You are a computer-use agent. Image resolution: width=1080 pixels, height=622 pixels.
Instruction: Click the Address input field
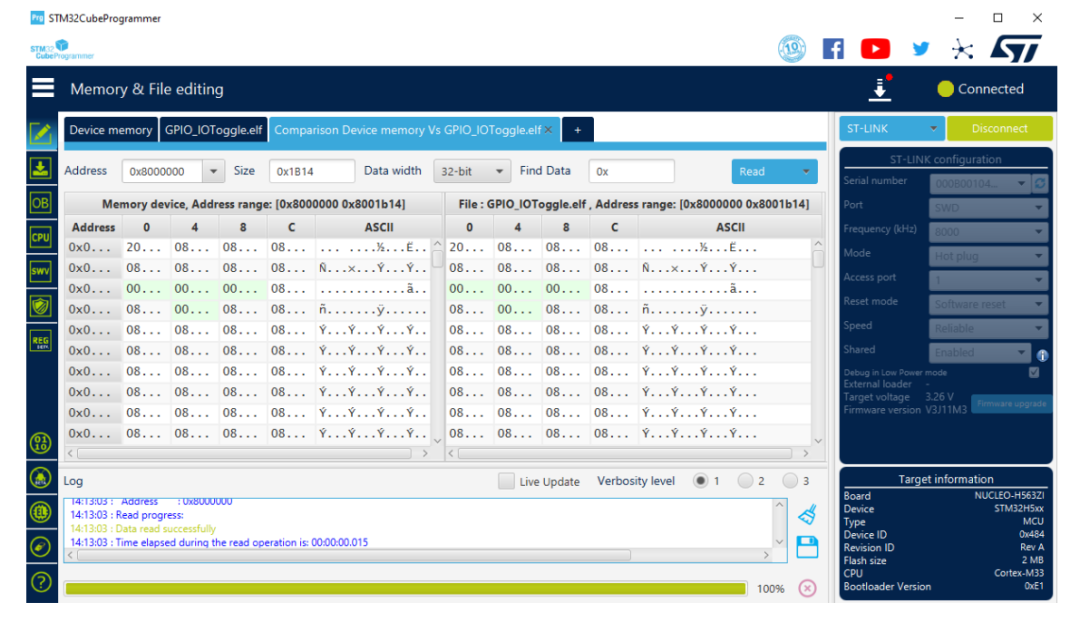click(x=163, y=172)
